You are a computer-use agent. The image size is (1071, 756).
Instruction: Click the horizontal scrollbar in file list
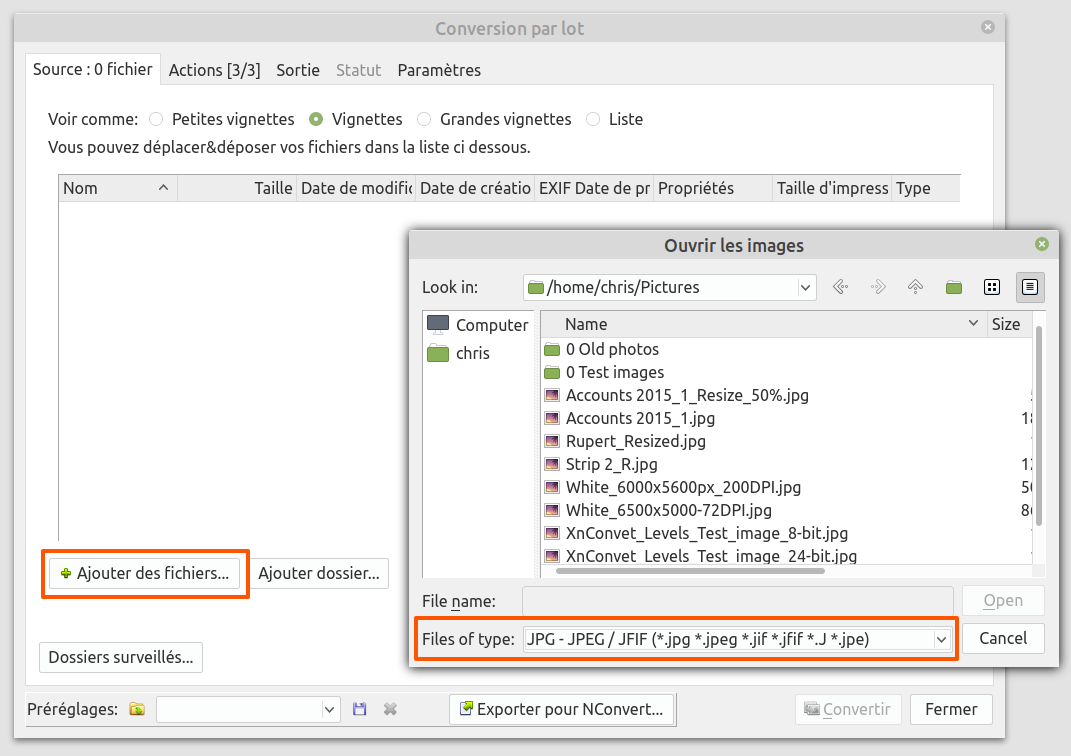[690, 571]
